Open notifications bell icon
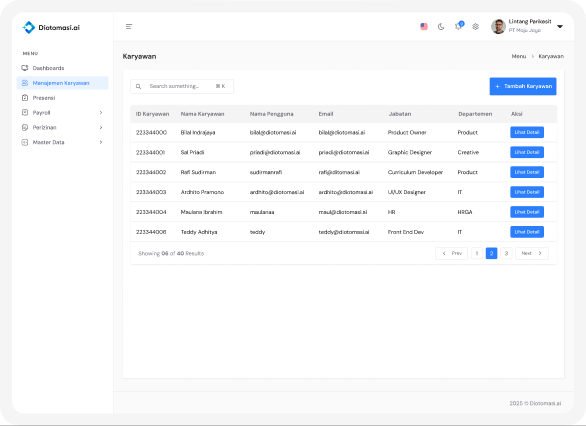Screen dimensions: 586x426 coord(459,26)
